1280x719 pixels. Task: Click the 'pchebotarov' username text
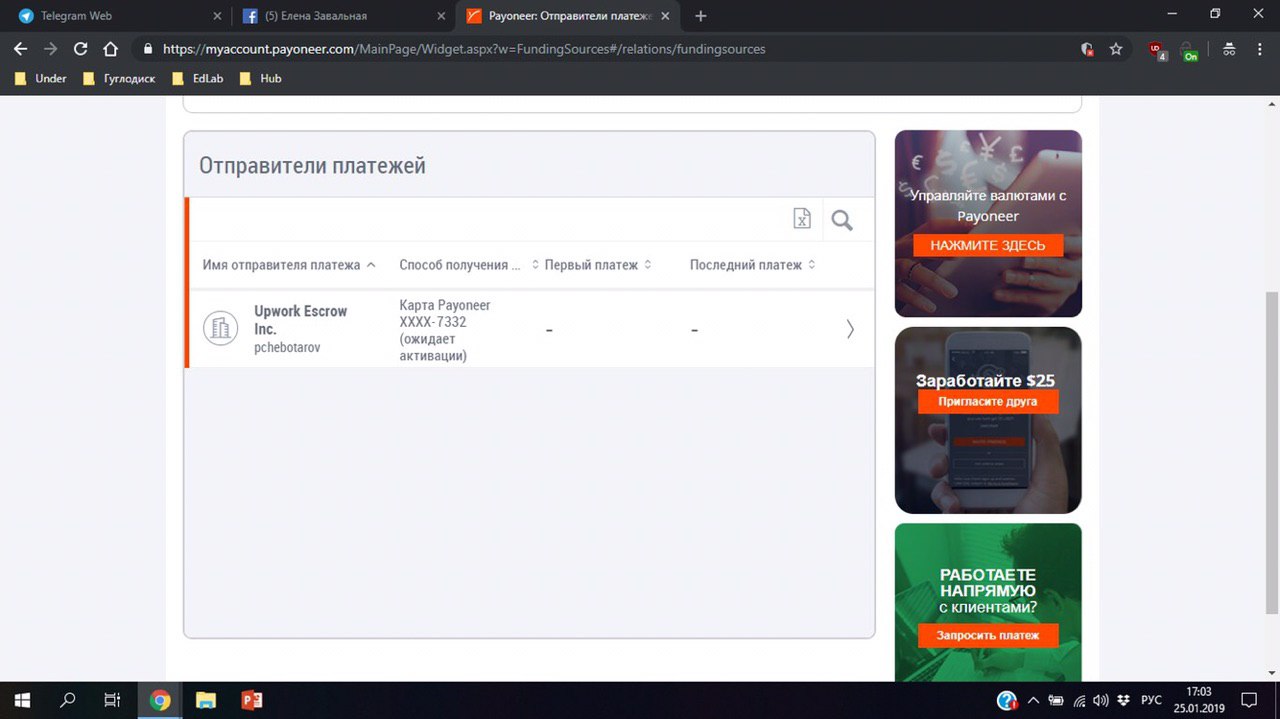[x=287, y=347]
